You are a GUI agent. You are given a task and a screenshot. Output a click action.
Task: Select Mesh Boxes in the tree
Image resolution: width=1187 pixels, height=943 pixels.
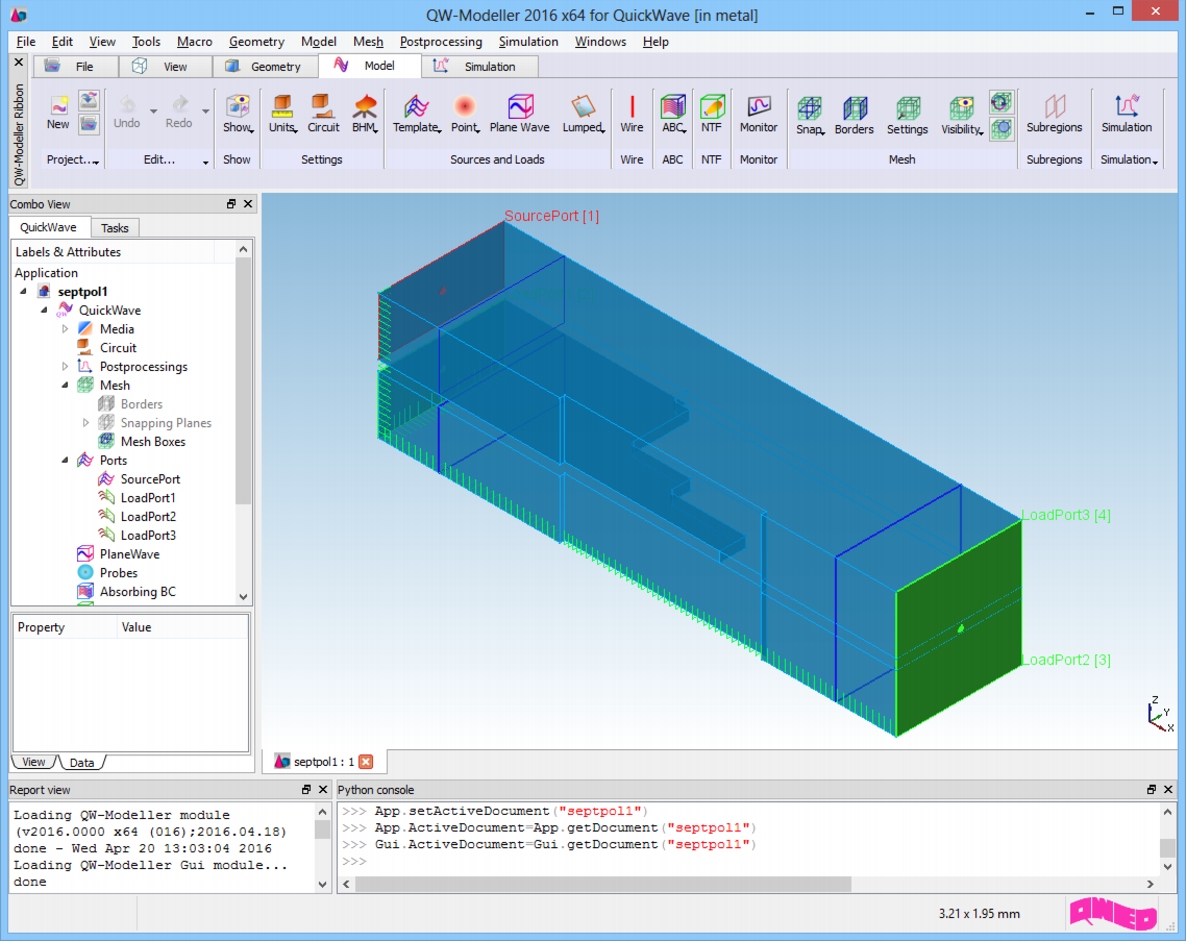(152, 442)
